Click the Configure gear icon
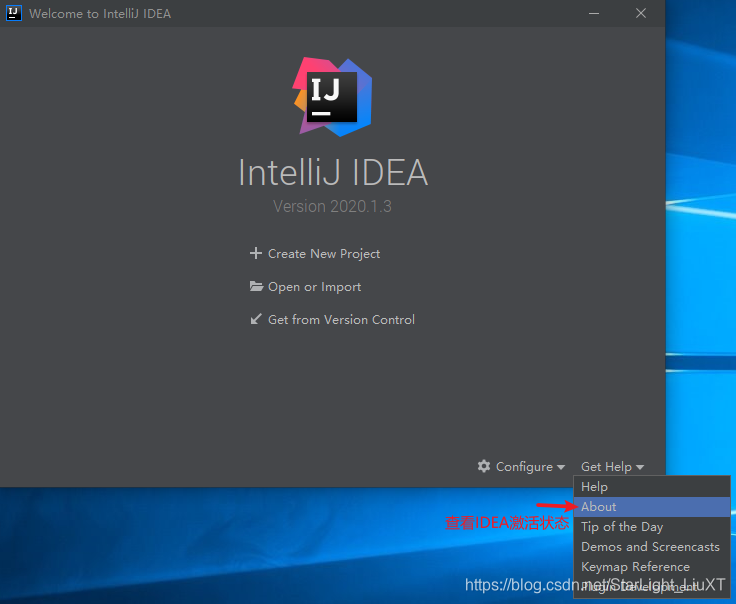Image resolution: width=736 pixels, height=604 pixels. coord(484,466)
